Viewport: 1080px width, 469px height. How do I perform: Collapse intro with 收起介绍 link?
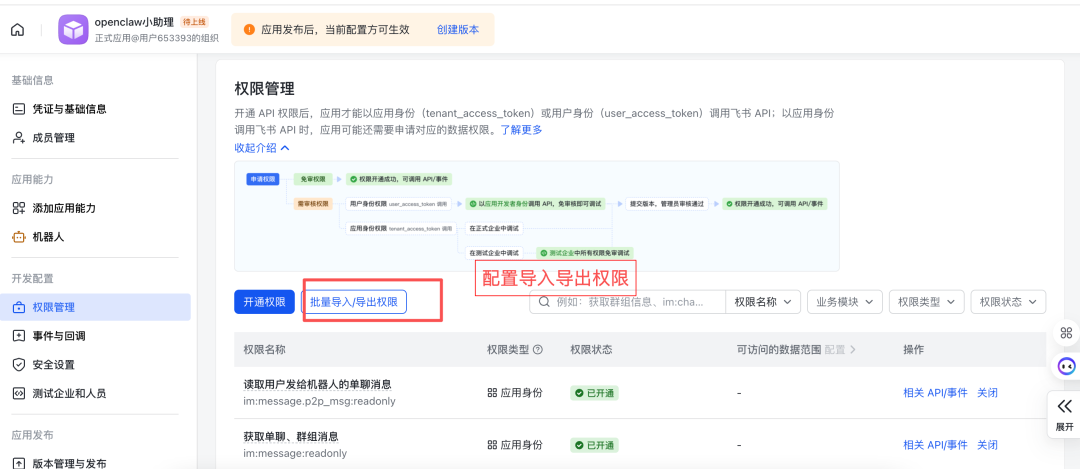(262, 147)
